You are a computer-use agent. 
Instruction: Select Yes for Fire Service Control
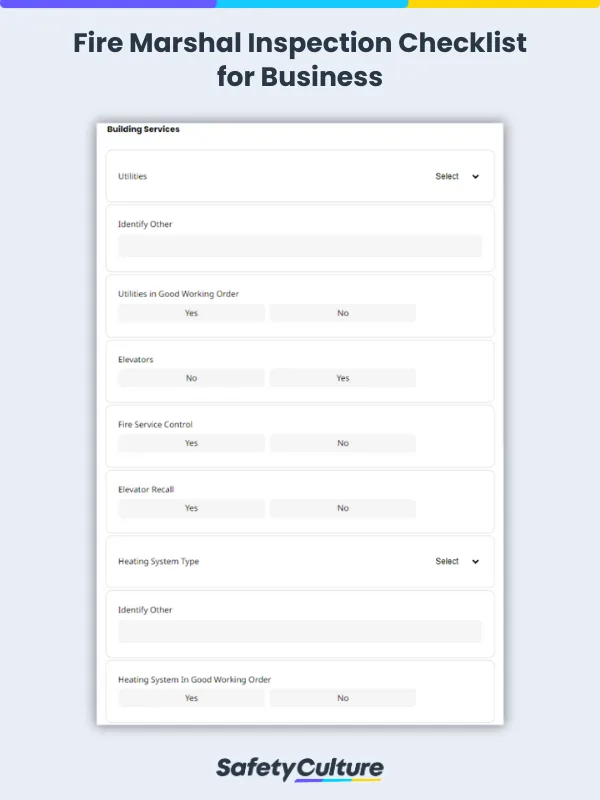point(190,443)
